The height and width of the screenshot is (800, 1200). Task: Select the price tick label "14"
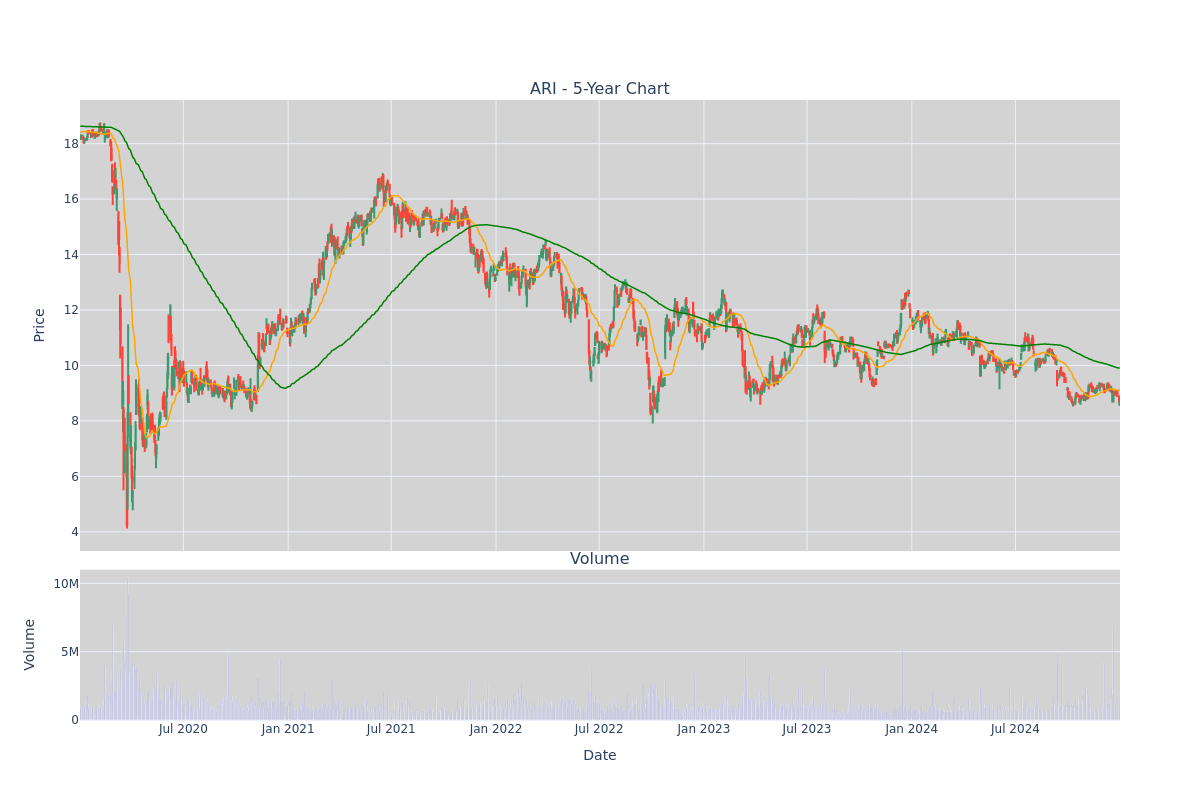tap(71, 254)
